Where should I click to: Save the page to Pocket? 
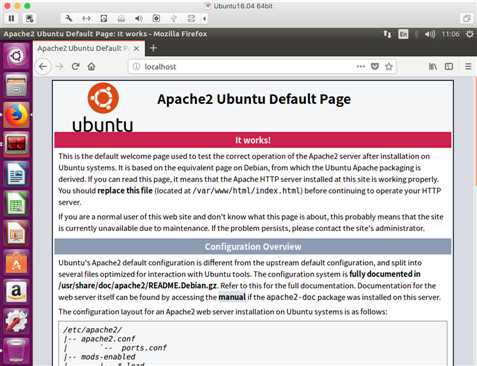coord(375,67)
